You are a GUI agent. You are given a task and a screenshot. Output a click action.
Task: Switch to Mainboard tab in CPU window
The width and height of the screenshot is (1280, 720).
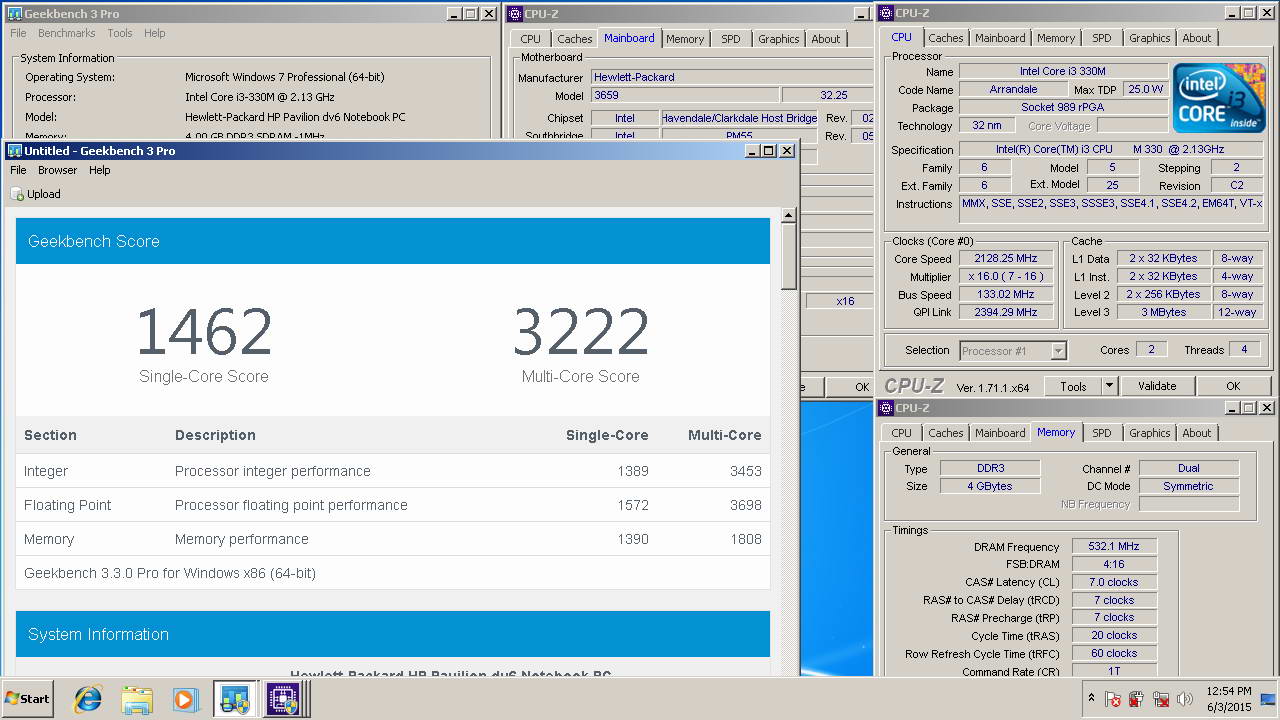[x=1000, y=38]
